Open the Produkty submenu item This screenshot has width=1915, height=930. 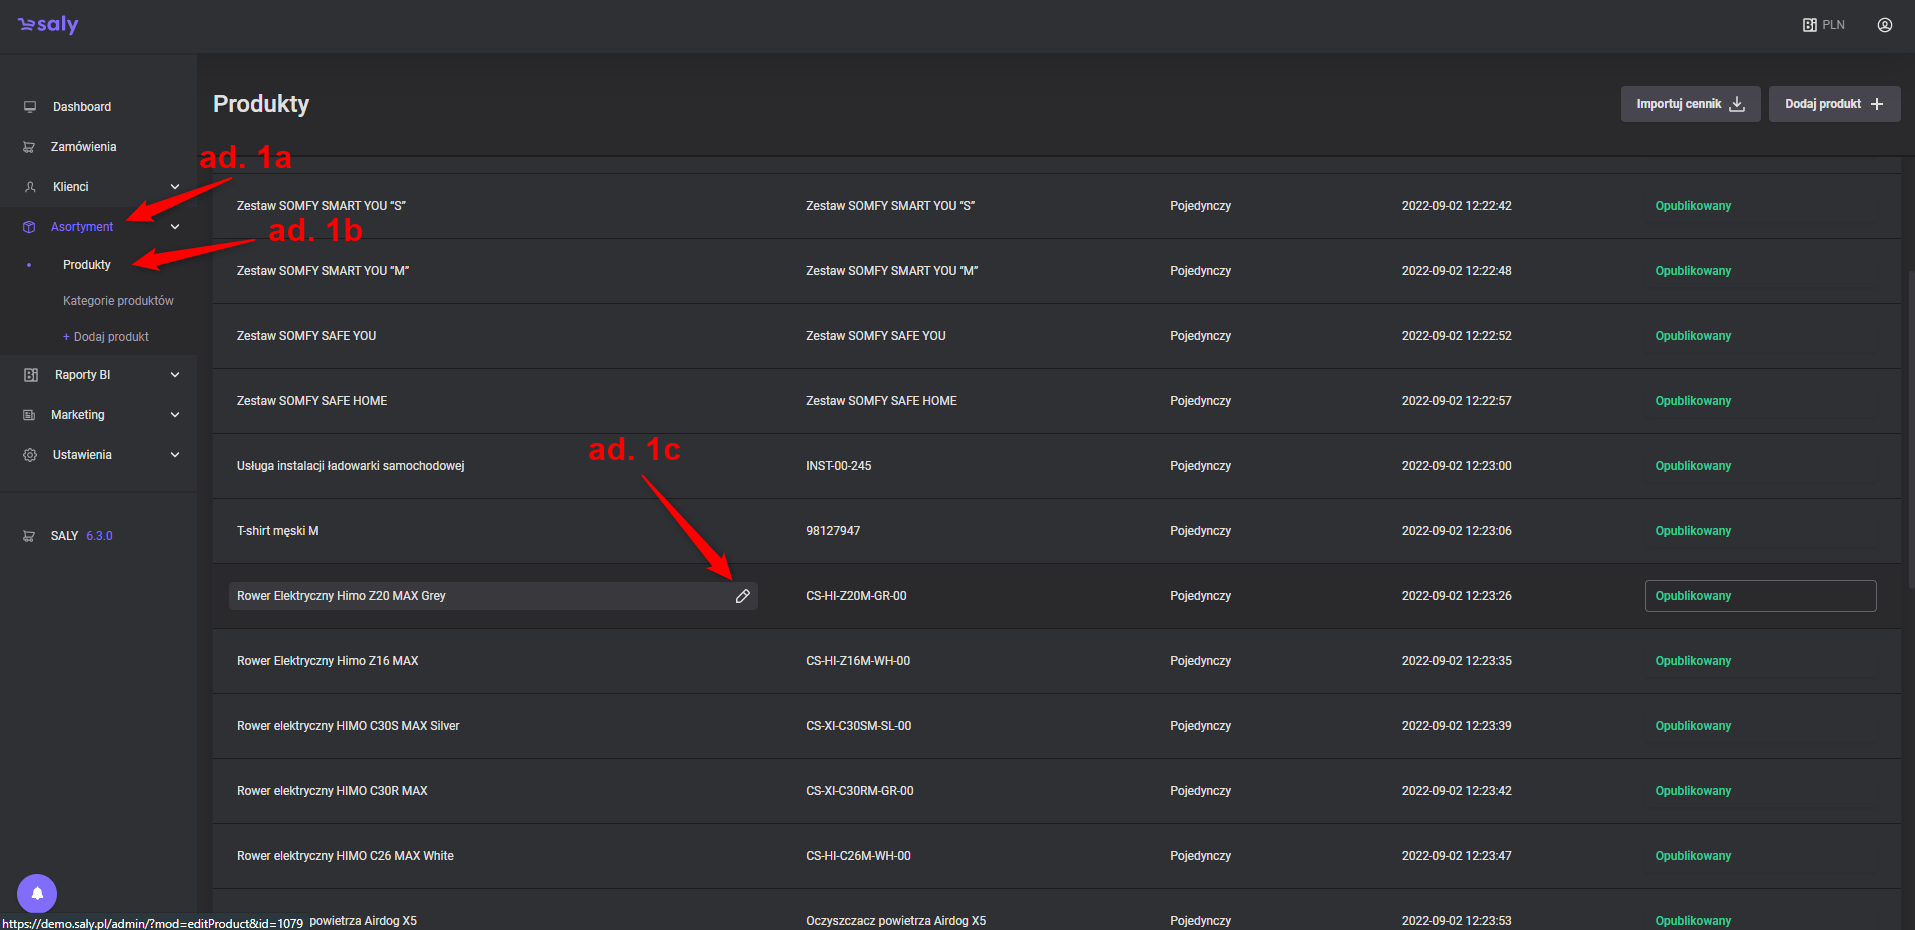[x=87, y=265]
